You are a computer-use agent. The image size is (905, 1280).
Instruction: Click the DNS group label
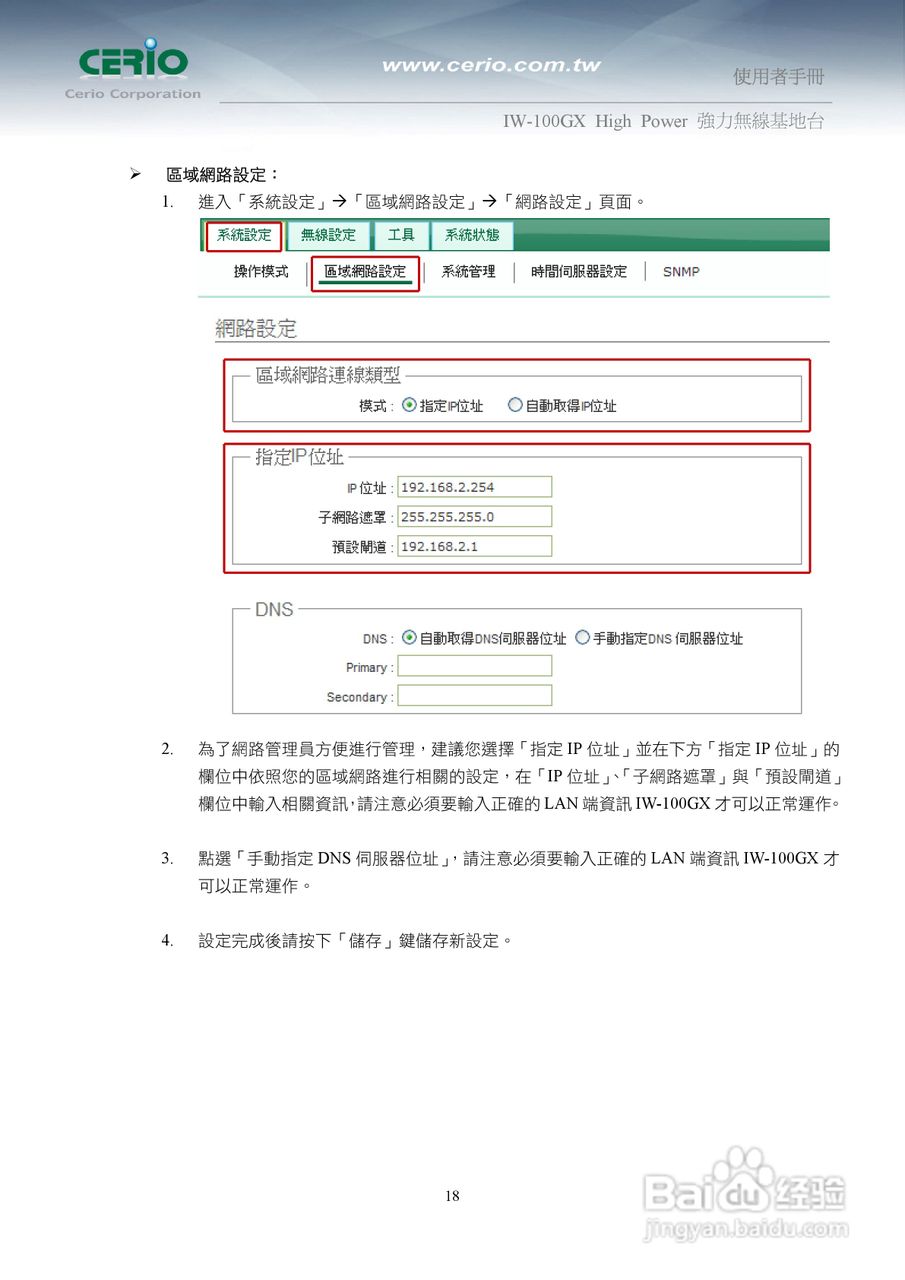(x=274, y=609)
